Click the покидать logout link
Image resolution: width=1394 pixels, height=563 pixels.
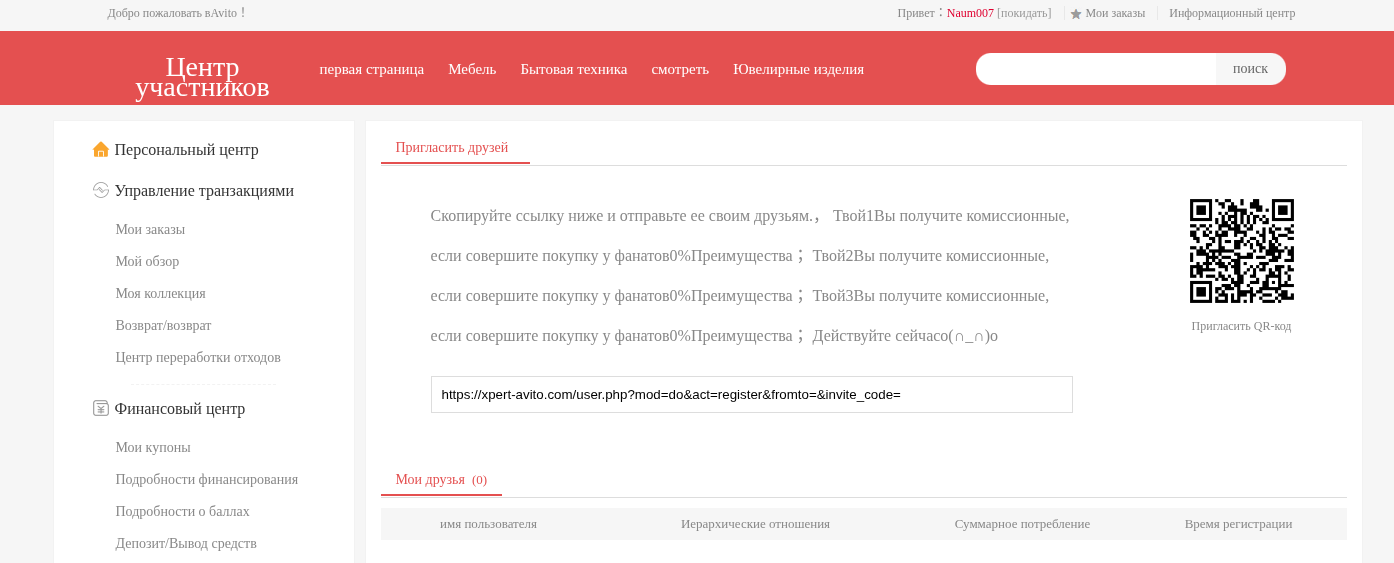pyautogui.click(x=1024, y=13)
